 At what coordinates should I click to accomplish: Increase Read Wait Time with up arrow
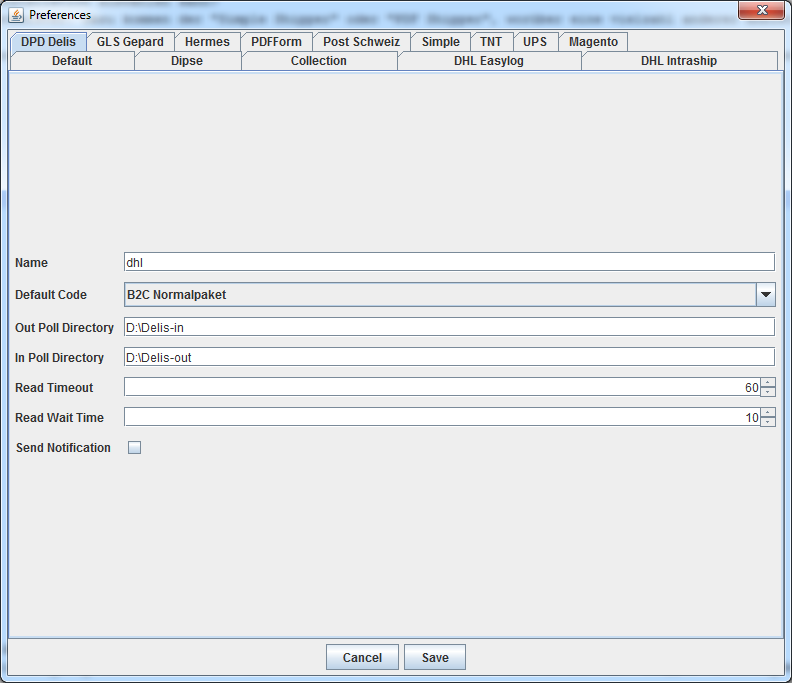point(768,413)
